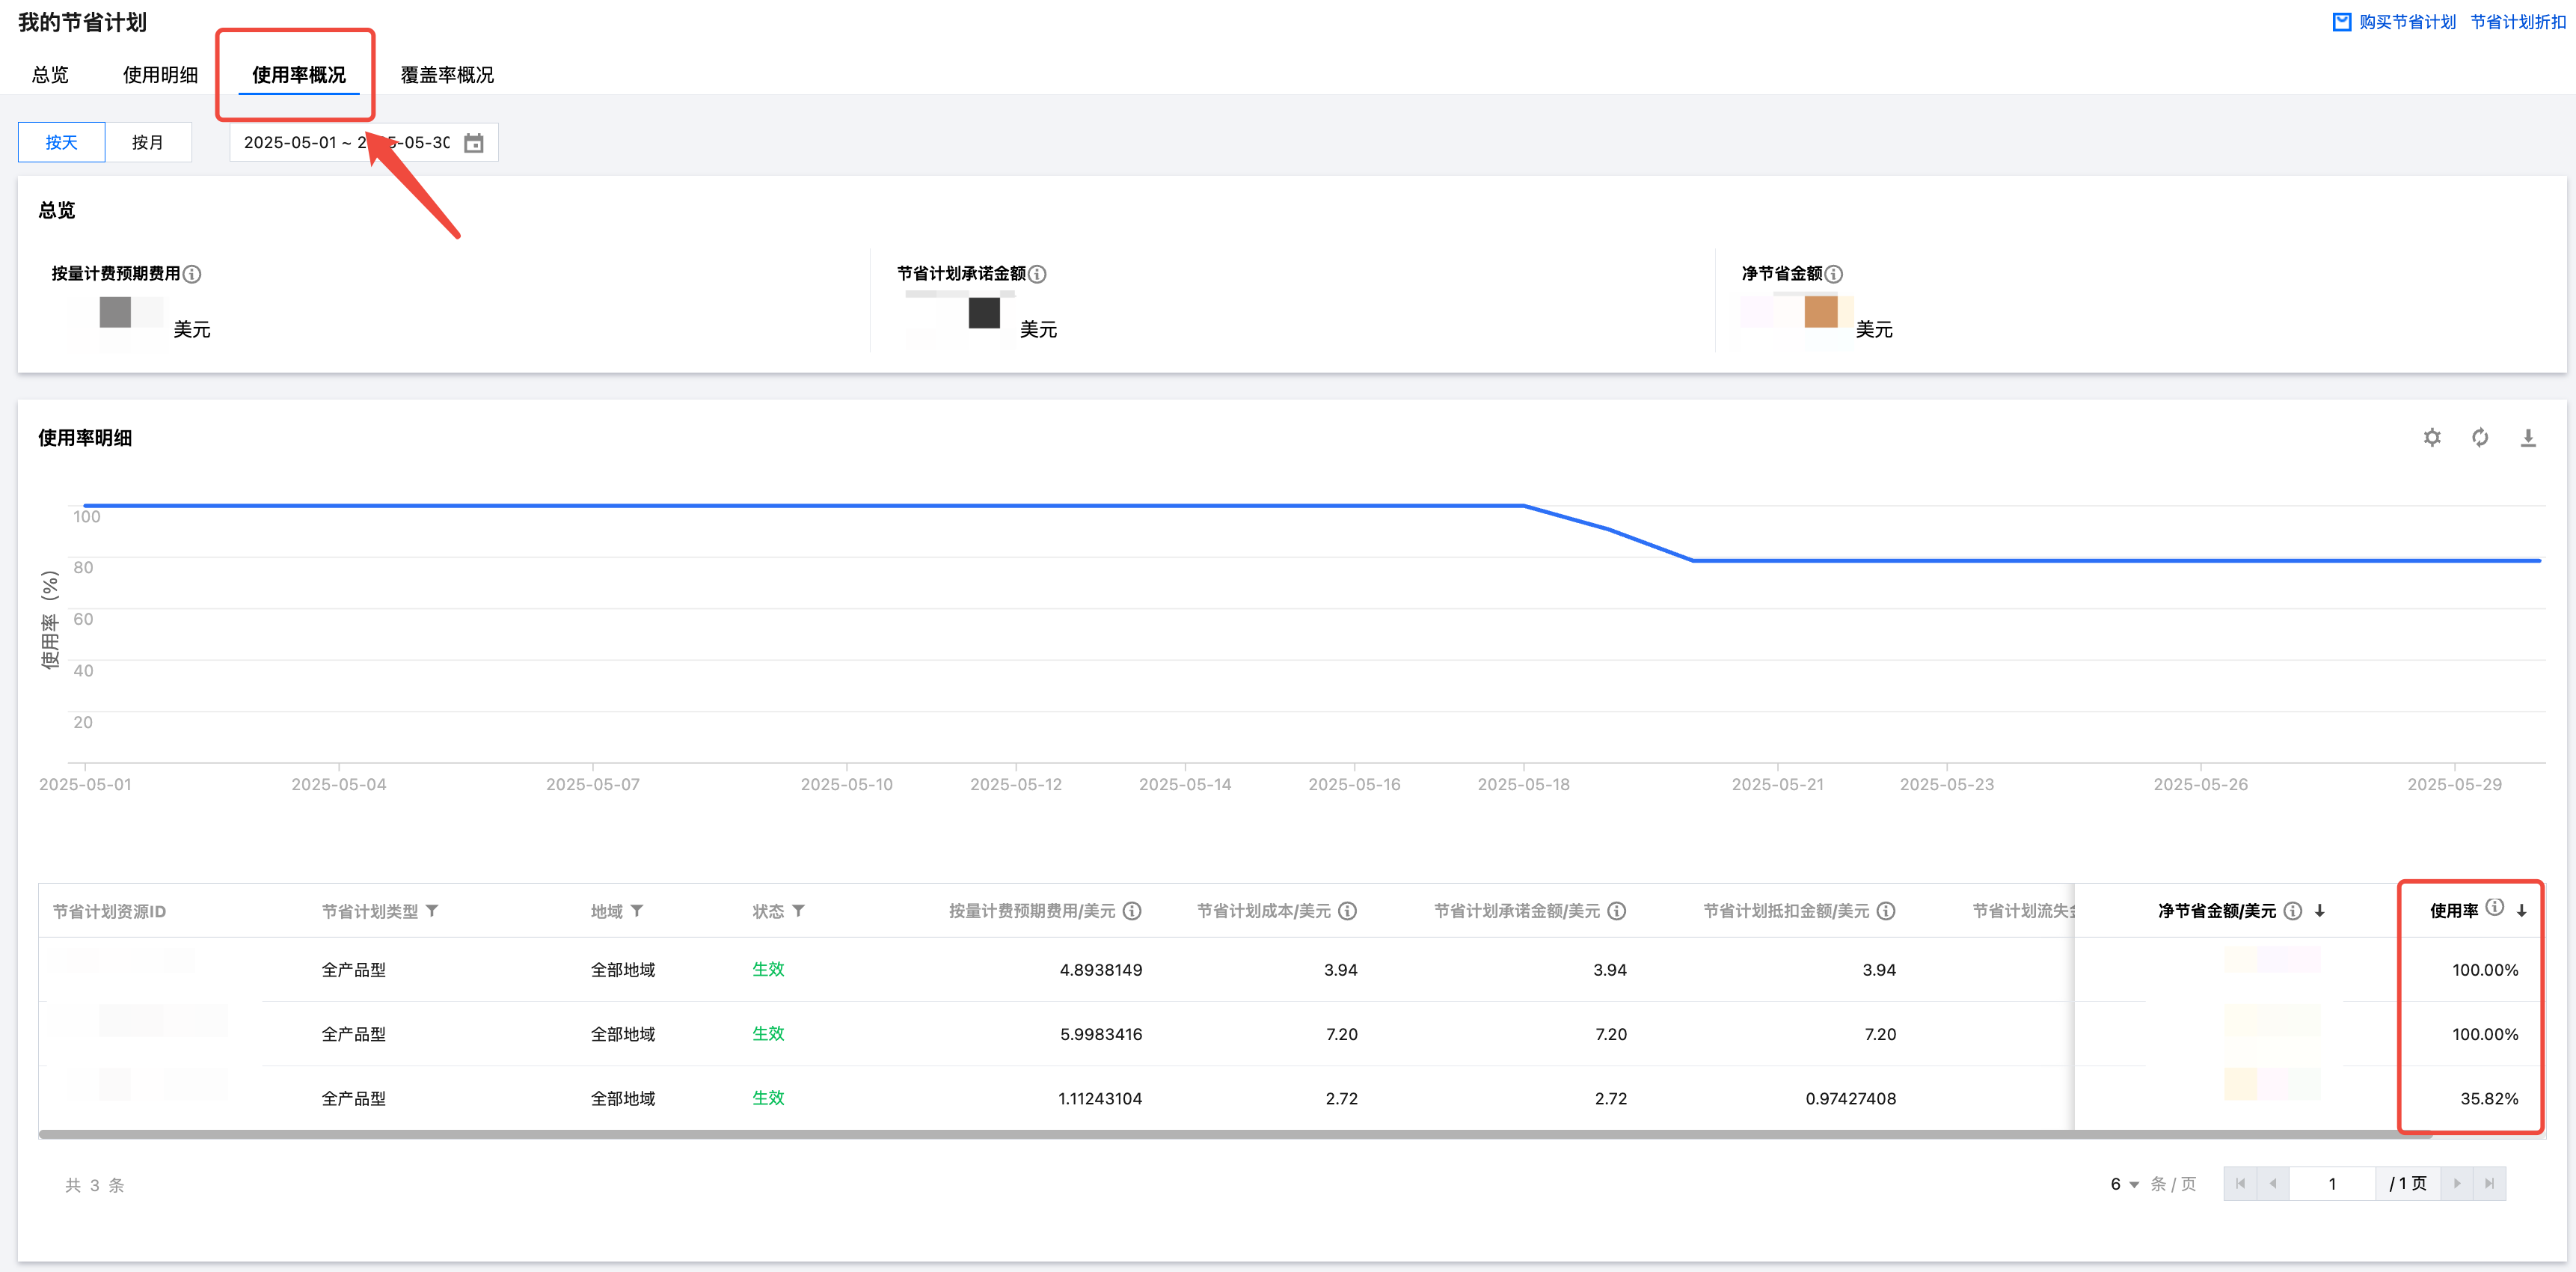Open the calendar icon in date range field
The width and height of the screenshot is (2576, 1272).
click(x=474, y=143)
